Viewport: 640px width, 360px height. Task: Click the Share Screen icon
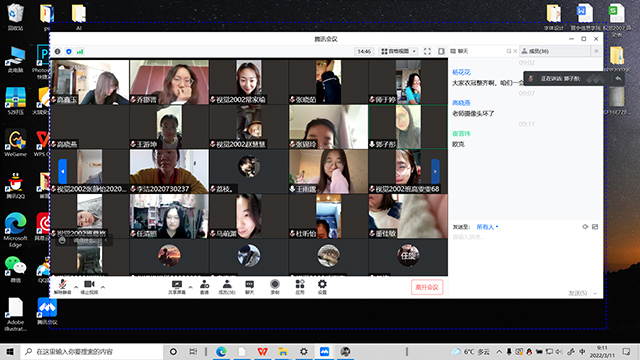point(177,287)
